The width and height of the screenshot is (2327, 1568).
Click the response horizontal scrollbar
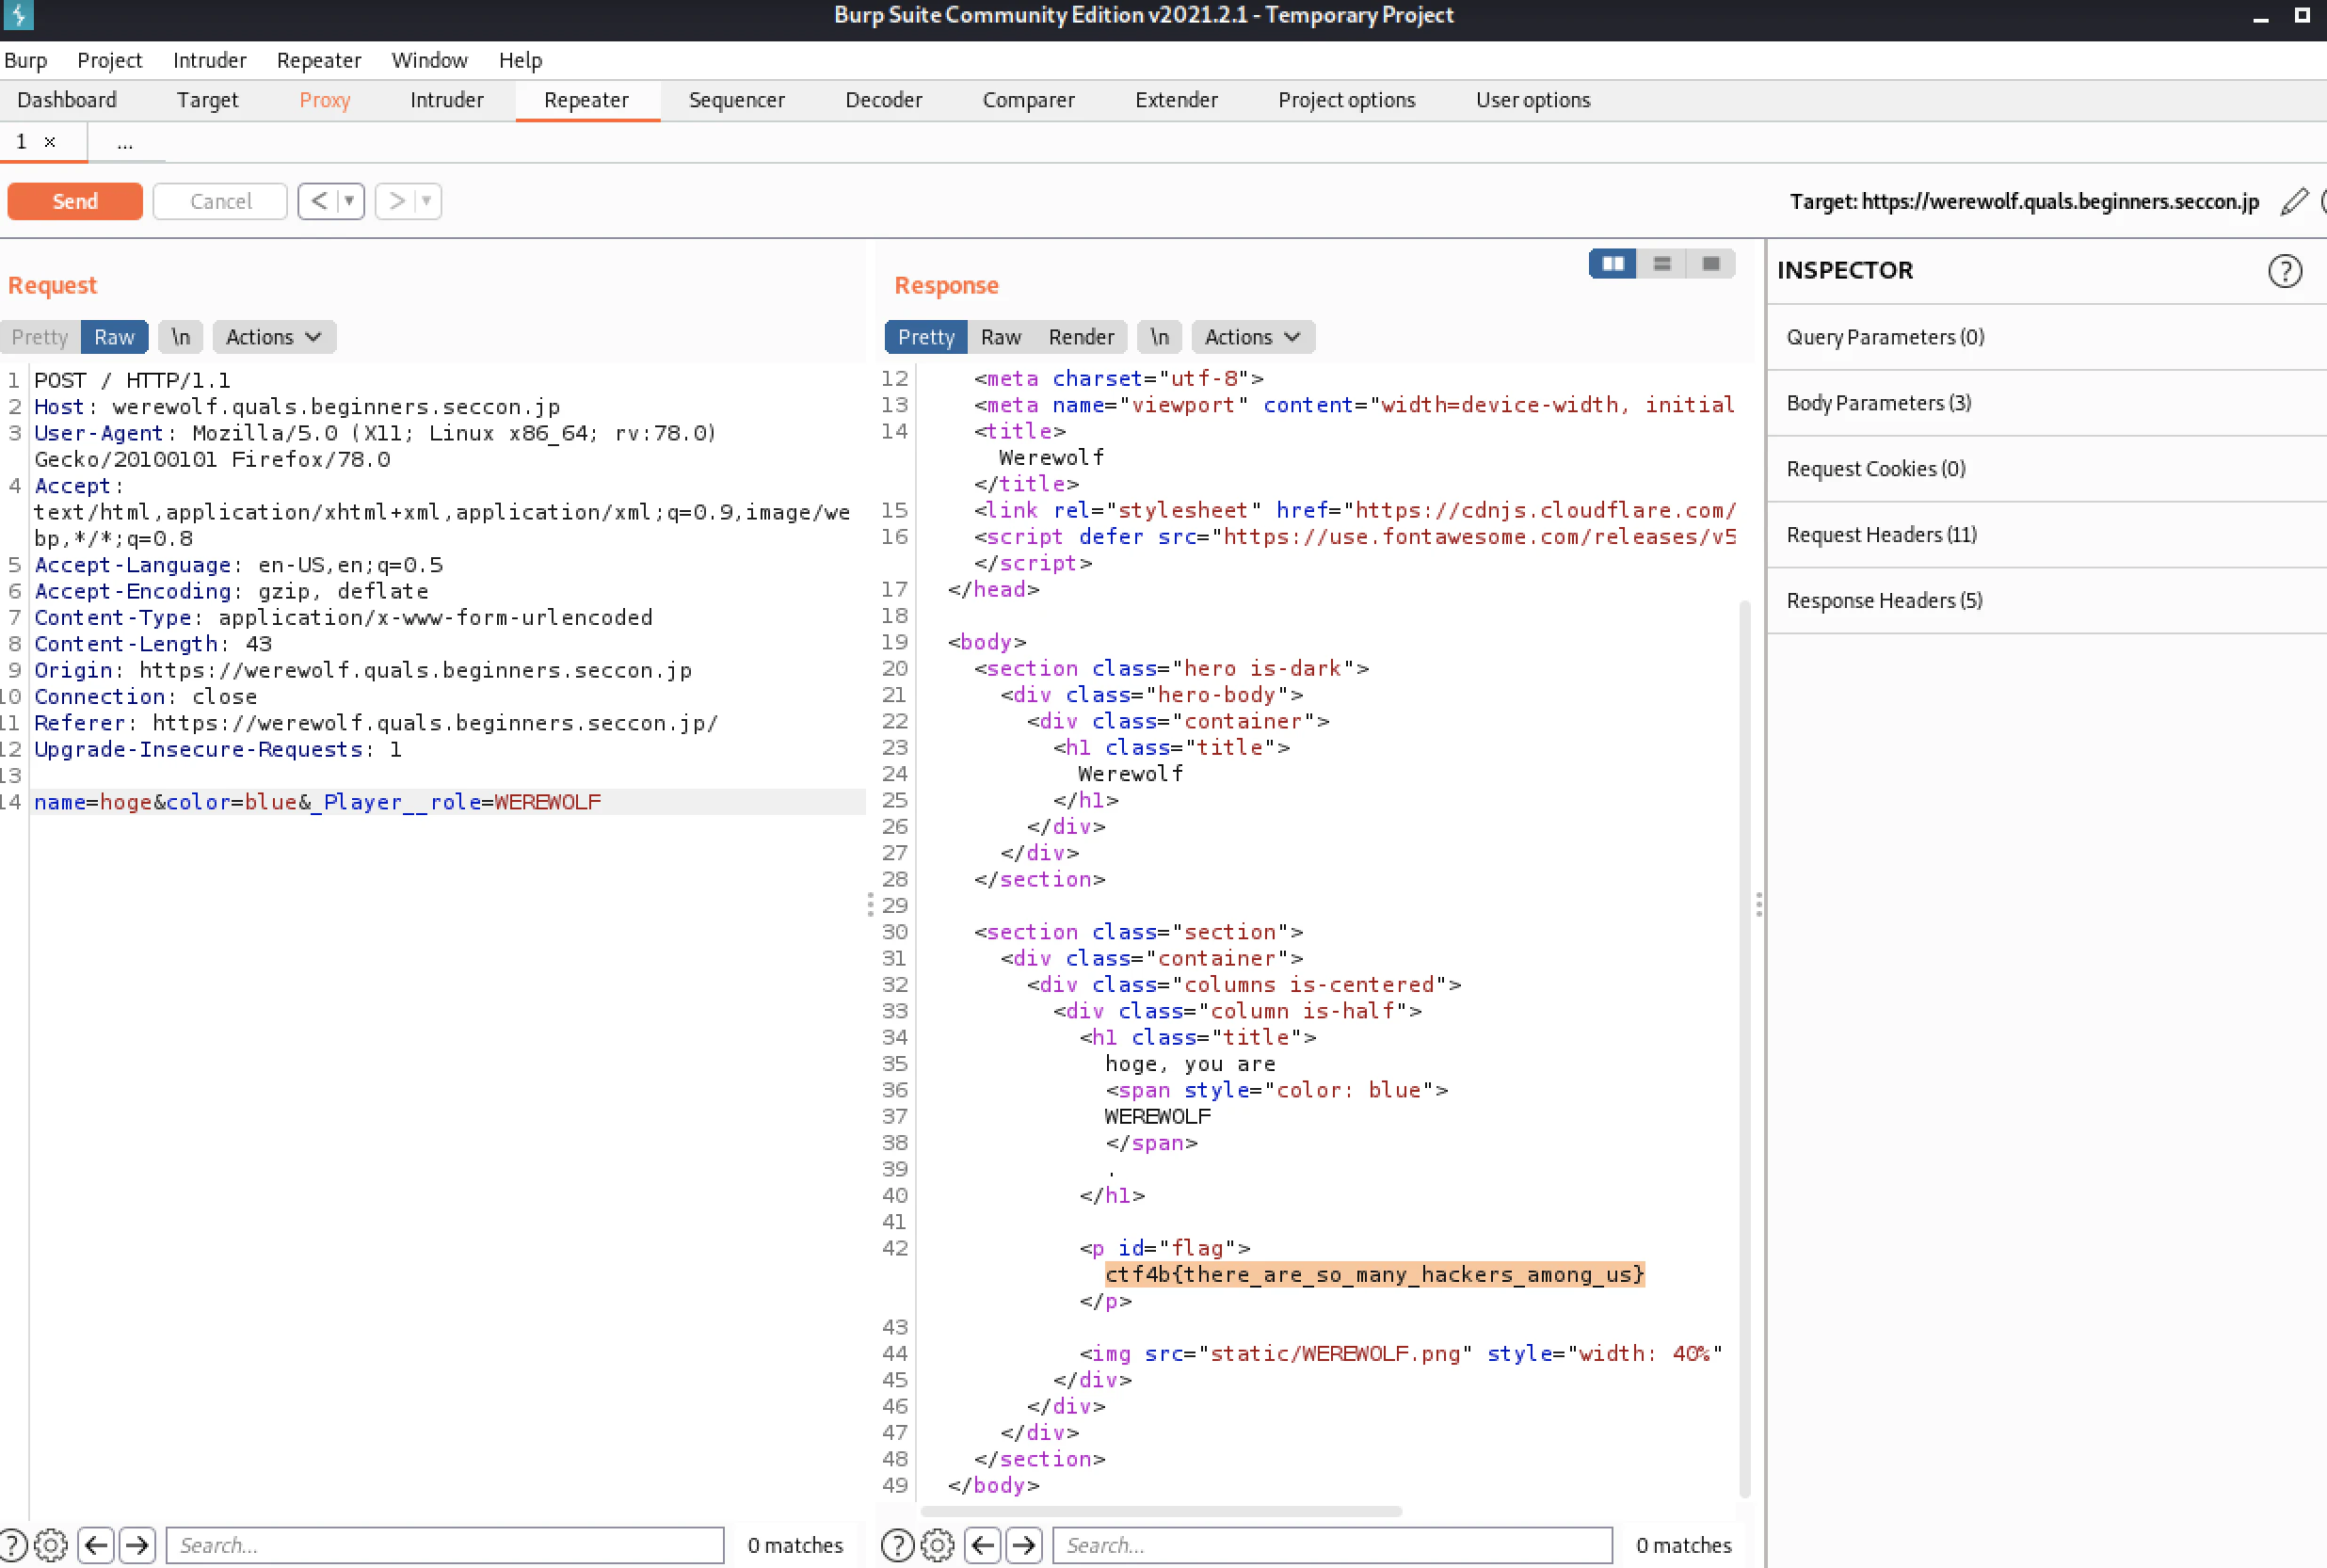(x=1161, y=1511)
